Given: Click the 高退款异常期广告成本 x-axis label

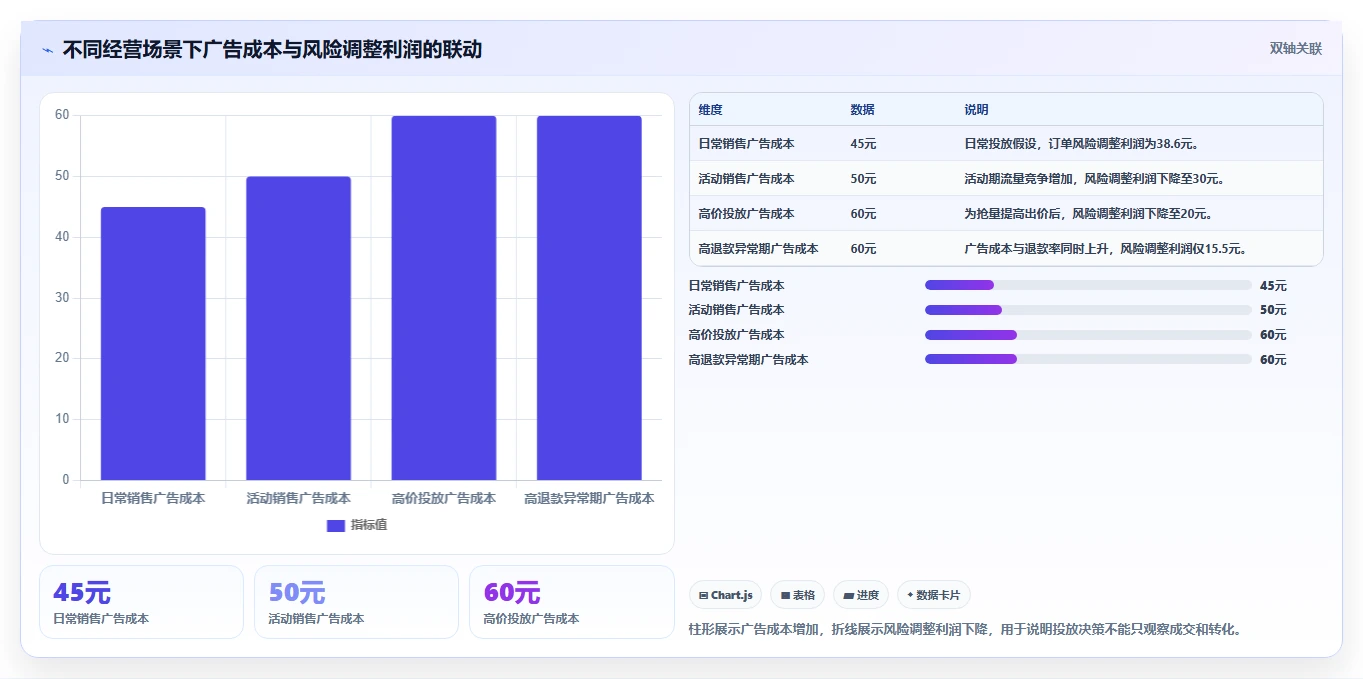Looking at the screenshot, I should [x=589, y=498].
